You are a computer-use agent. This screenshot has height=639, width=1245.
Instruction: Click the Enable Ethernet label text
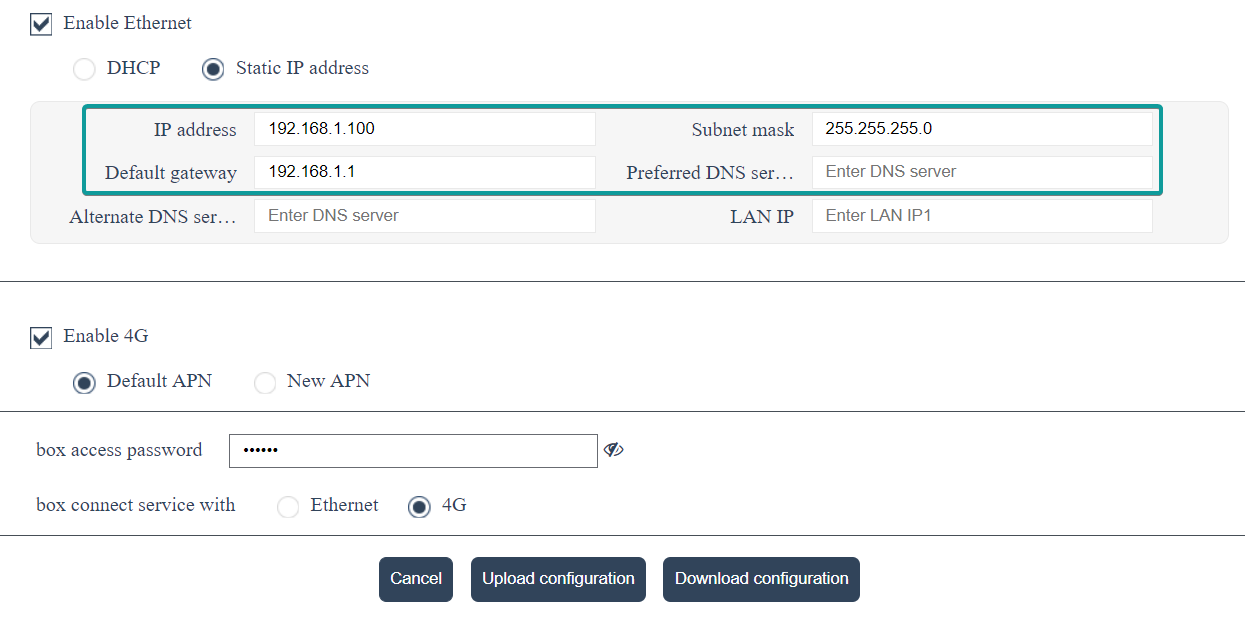(x=127, y=23)
